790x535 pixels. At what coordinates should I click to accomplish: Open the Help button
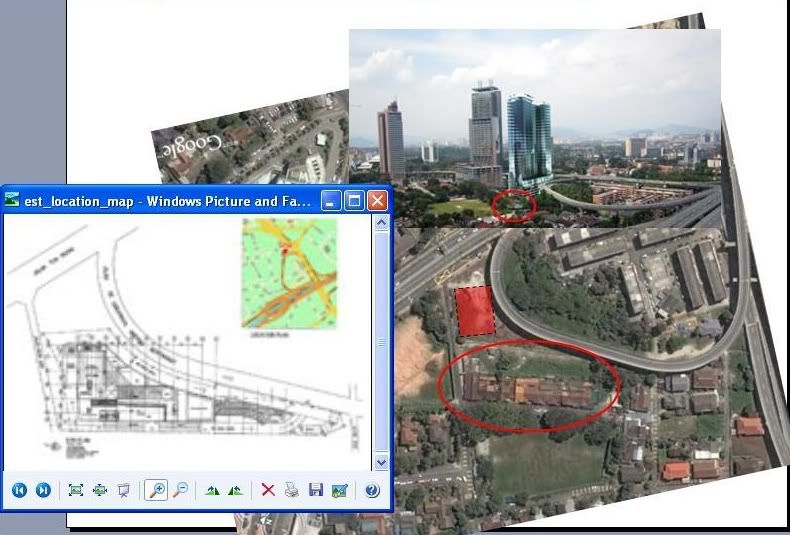tap(372, 490)
